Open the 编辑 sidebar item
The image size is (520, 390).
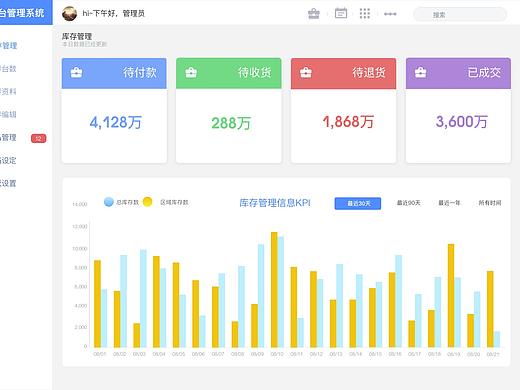coord(8,115)
